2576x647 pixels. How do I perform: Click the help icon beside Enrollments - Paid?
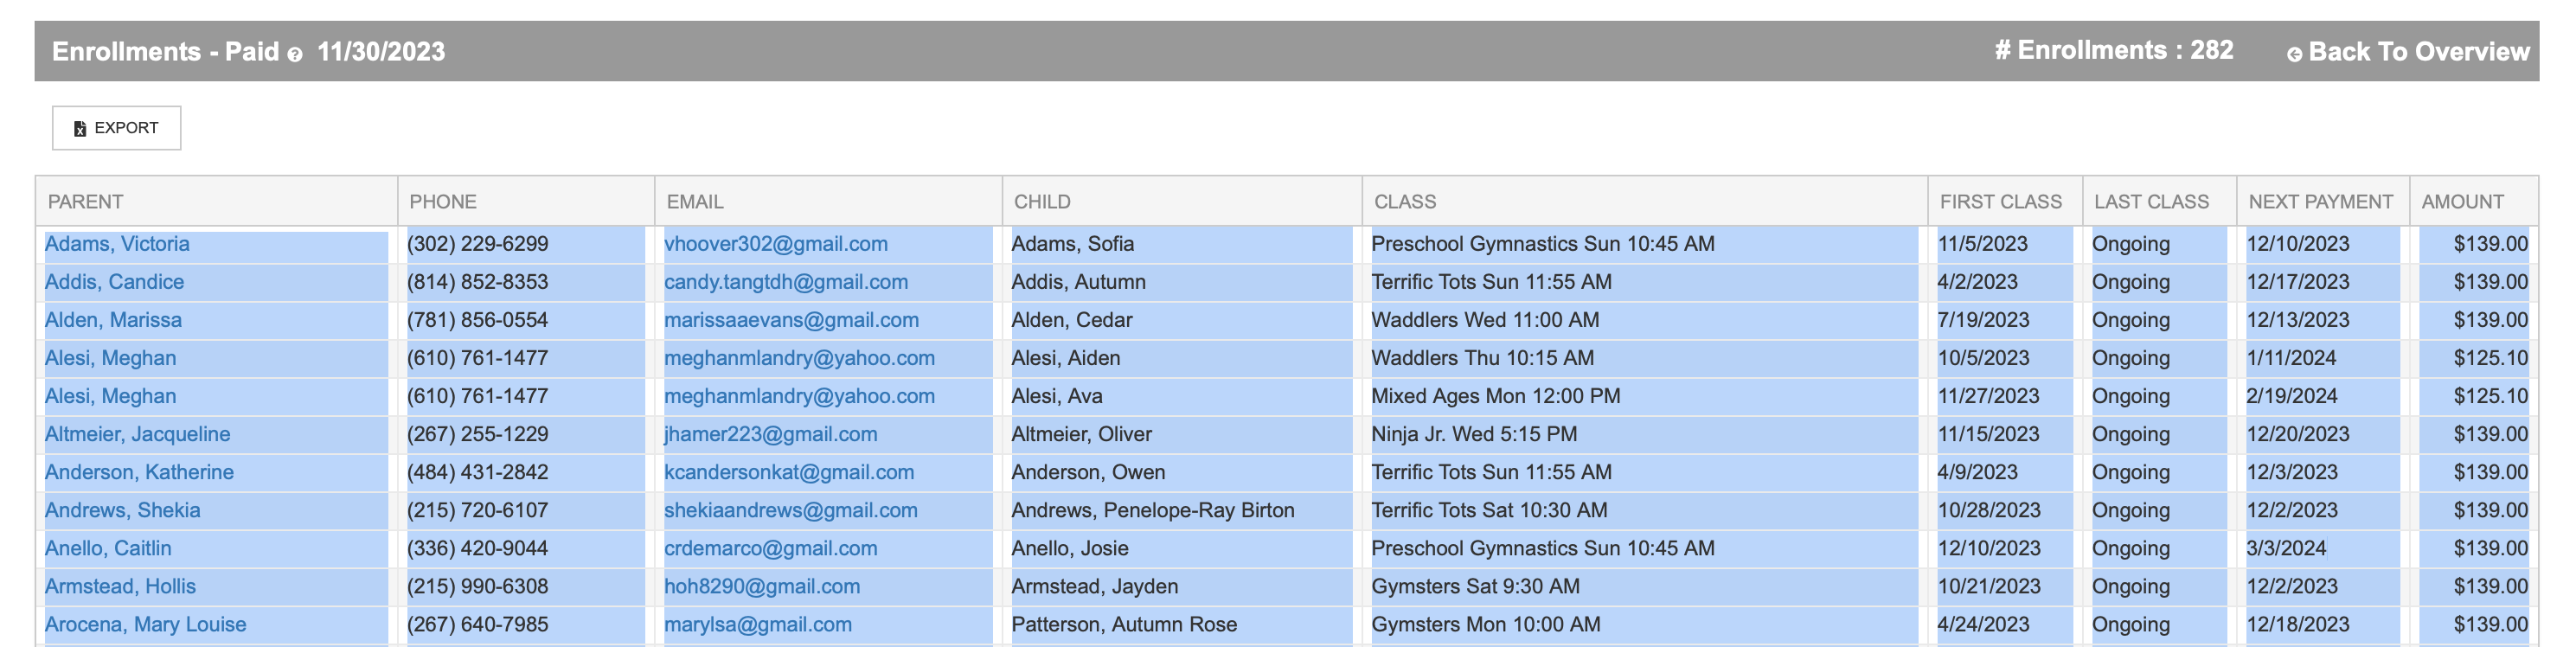point(294,55)
